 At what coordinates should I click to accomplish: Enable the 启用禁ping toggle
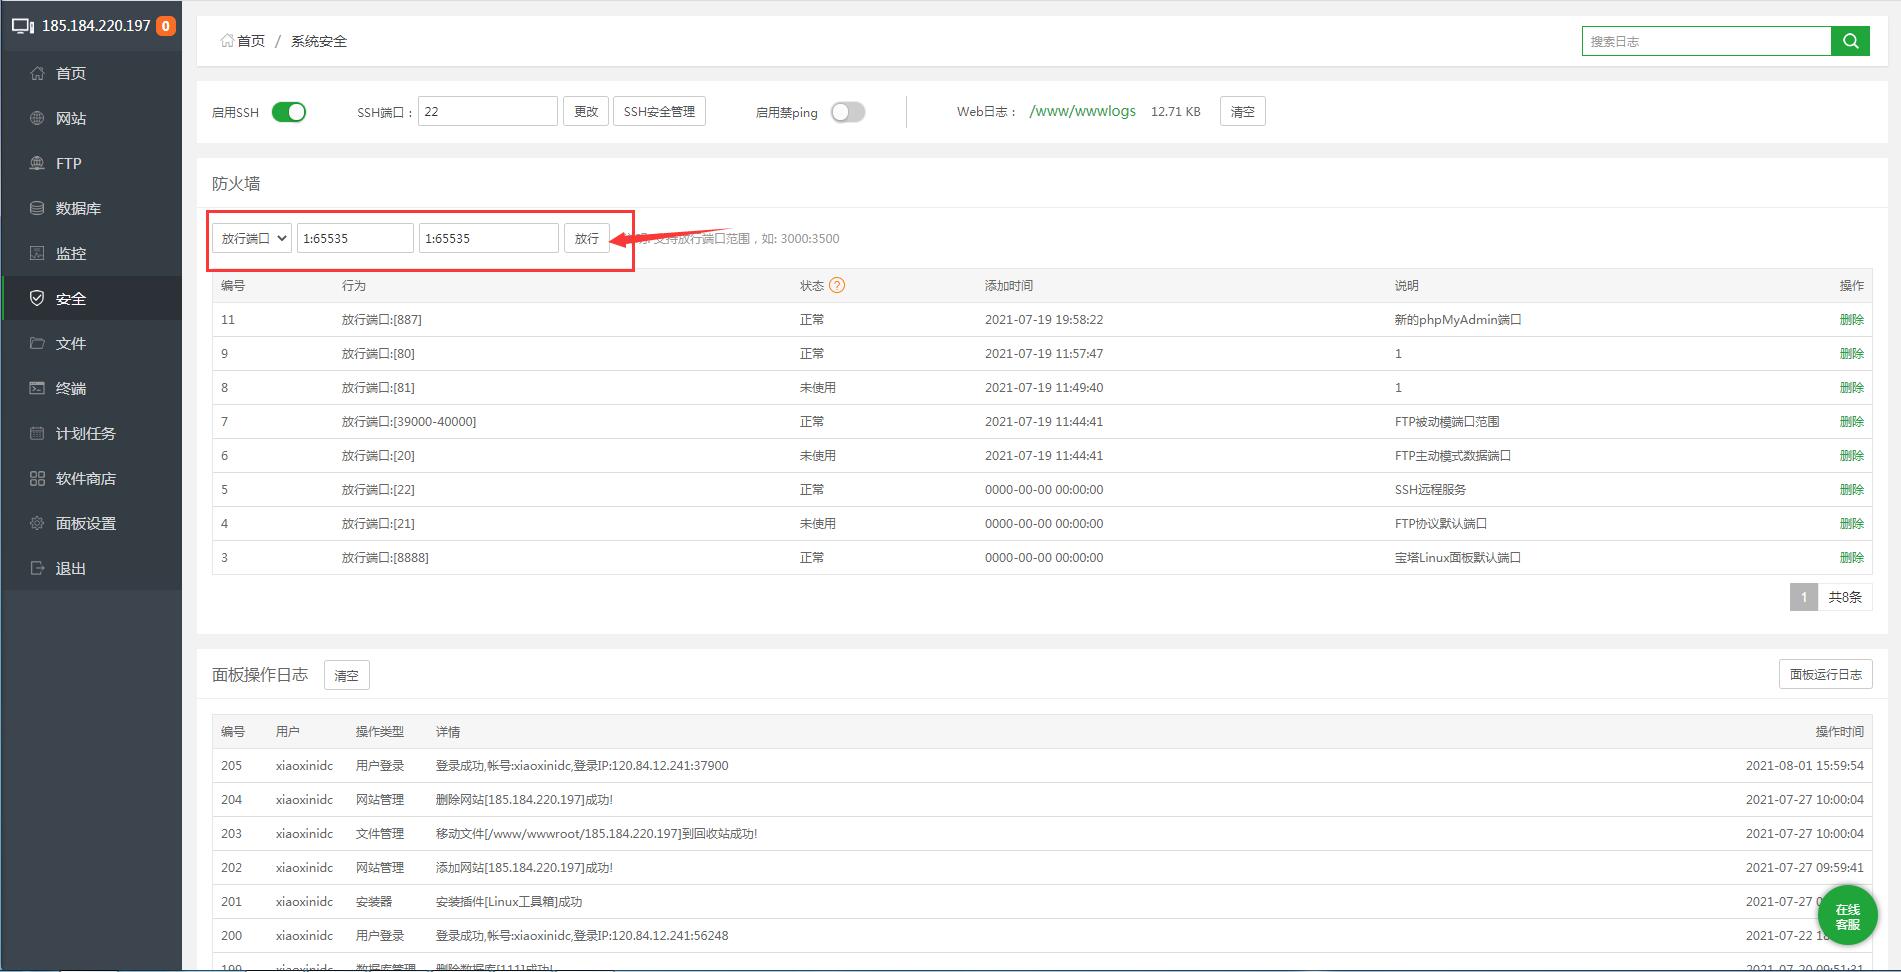coord(847,112)
